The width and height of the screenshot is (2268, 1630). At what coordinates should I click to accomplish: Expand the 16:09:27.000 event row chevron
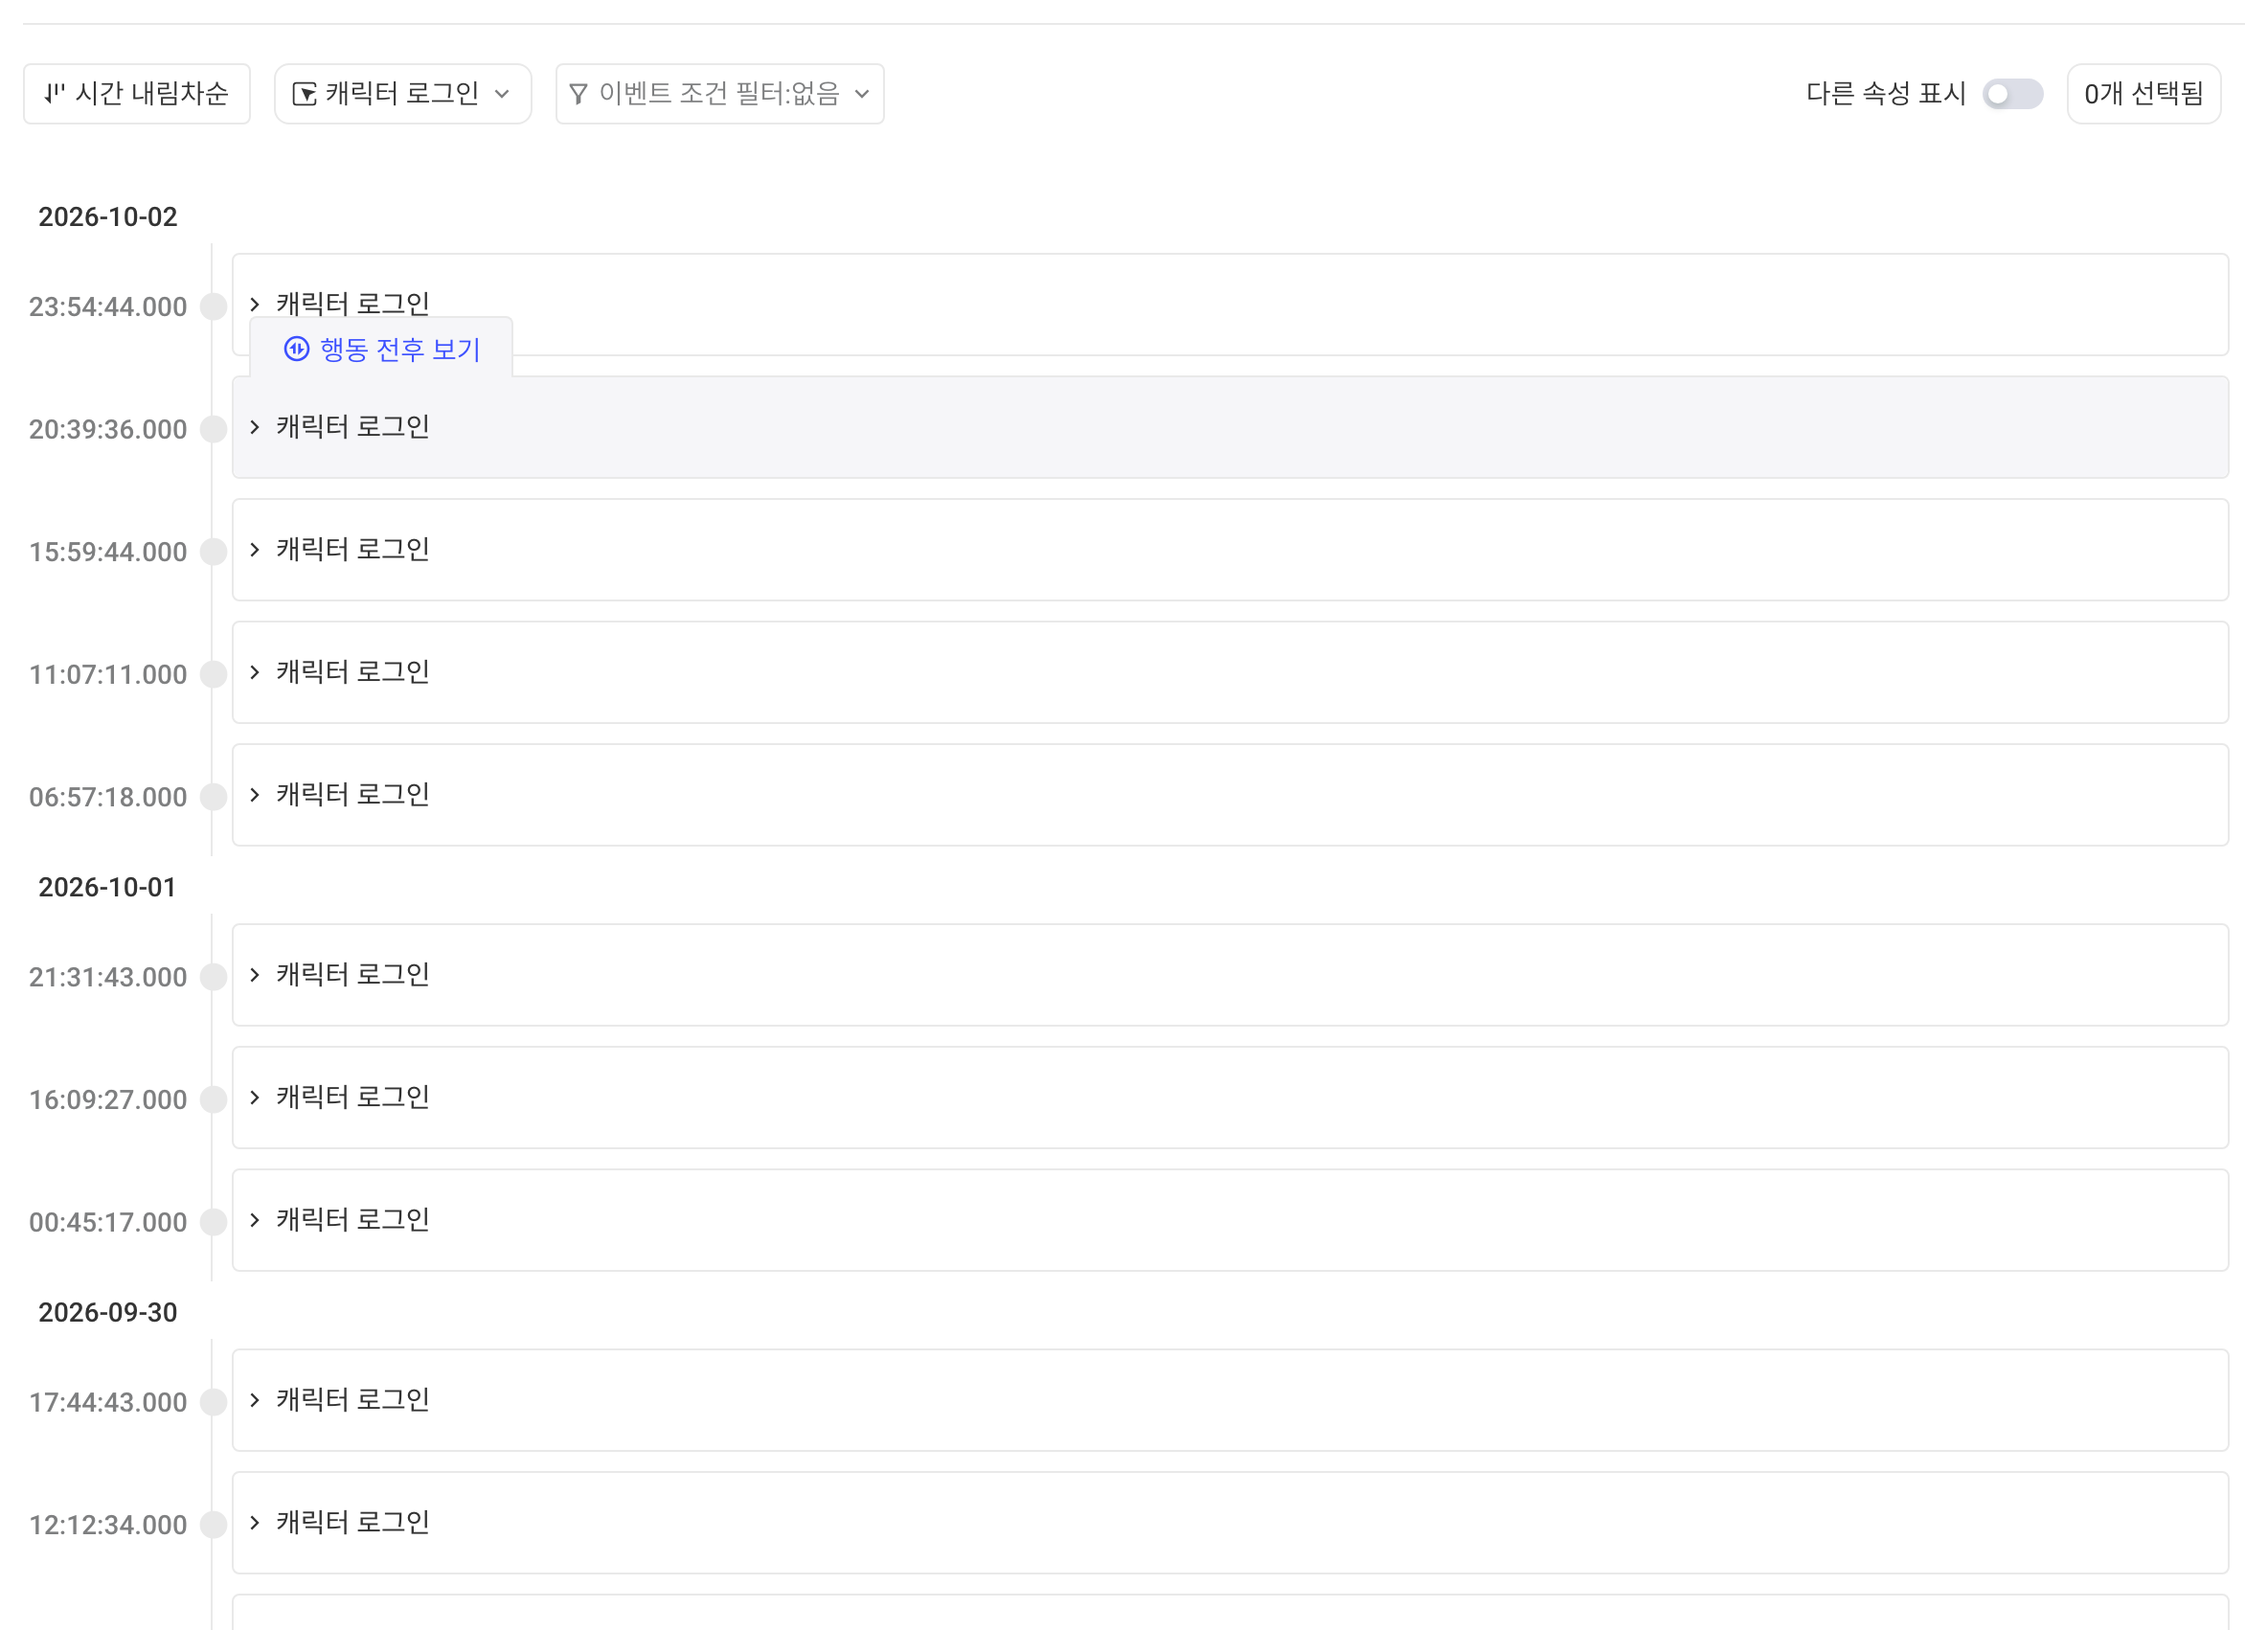[255, 1097]
